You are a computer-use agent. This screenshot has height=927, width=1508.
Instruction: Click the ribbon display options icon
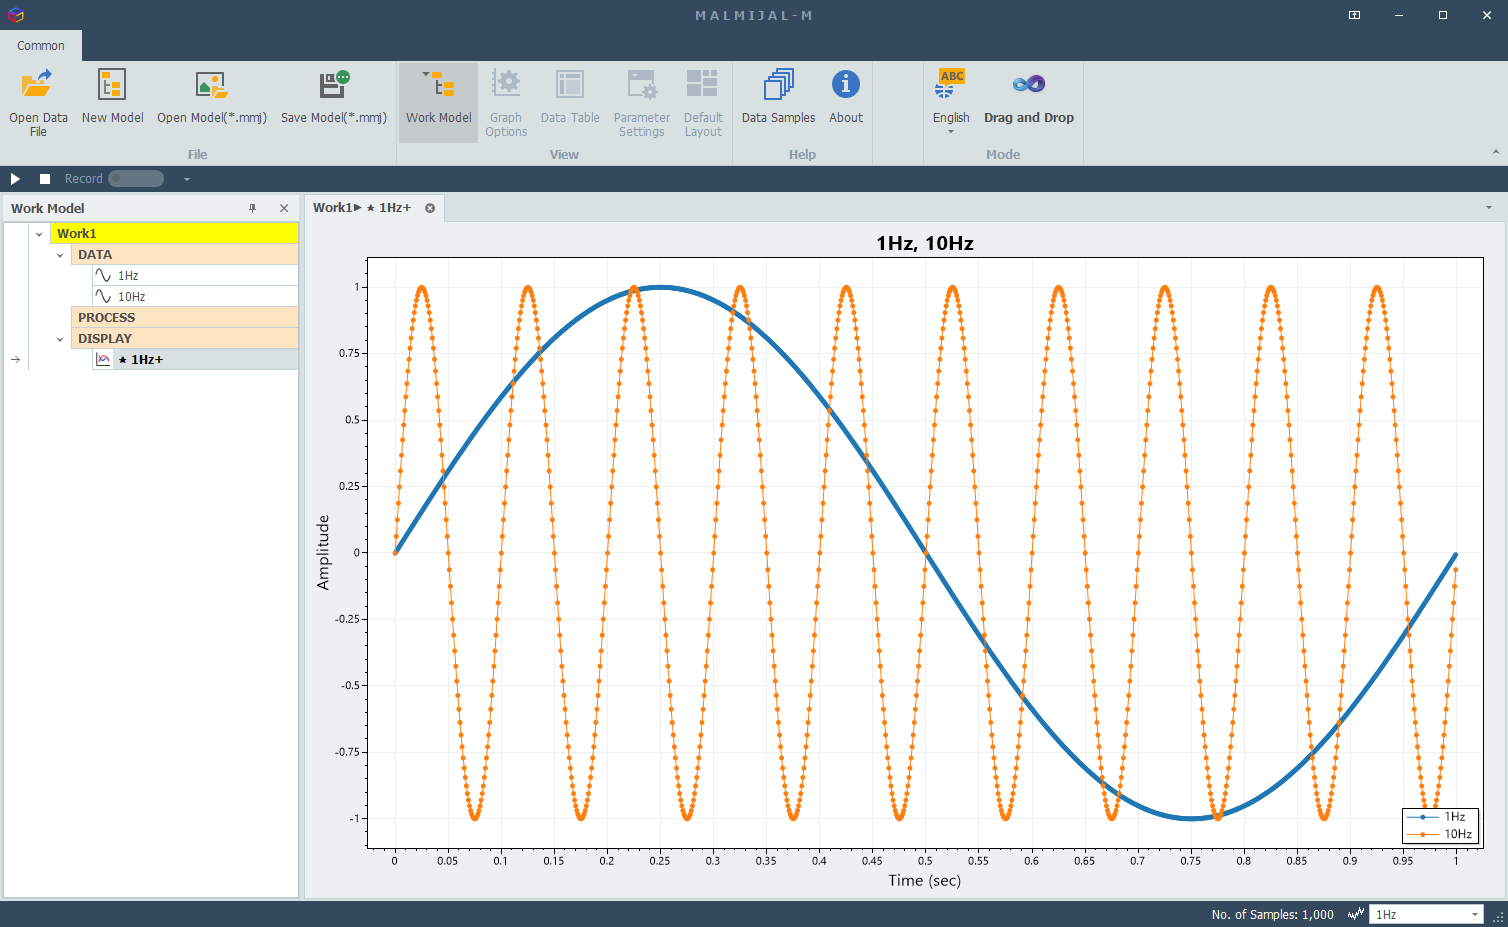pyautogui.click(x=1354, y=15)
